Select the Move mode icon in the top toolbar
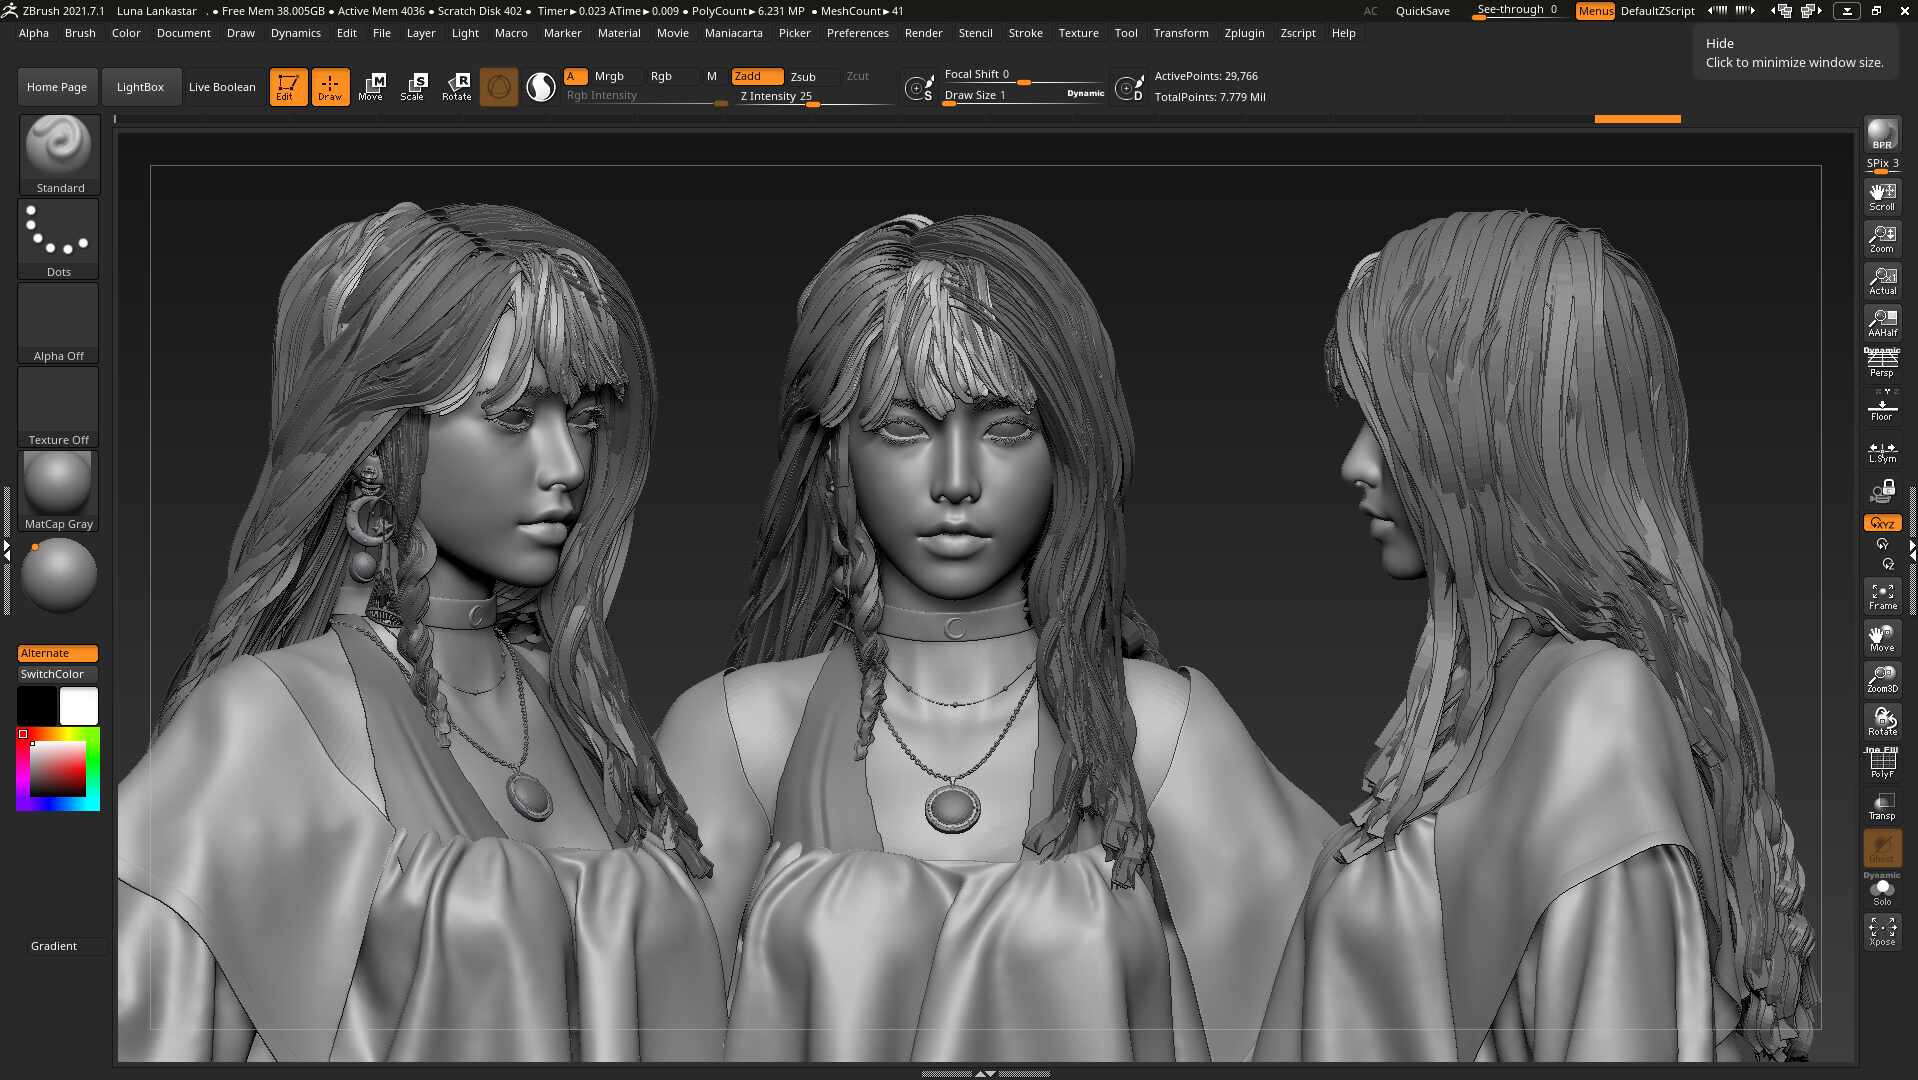 374,86
